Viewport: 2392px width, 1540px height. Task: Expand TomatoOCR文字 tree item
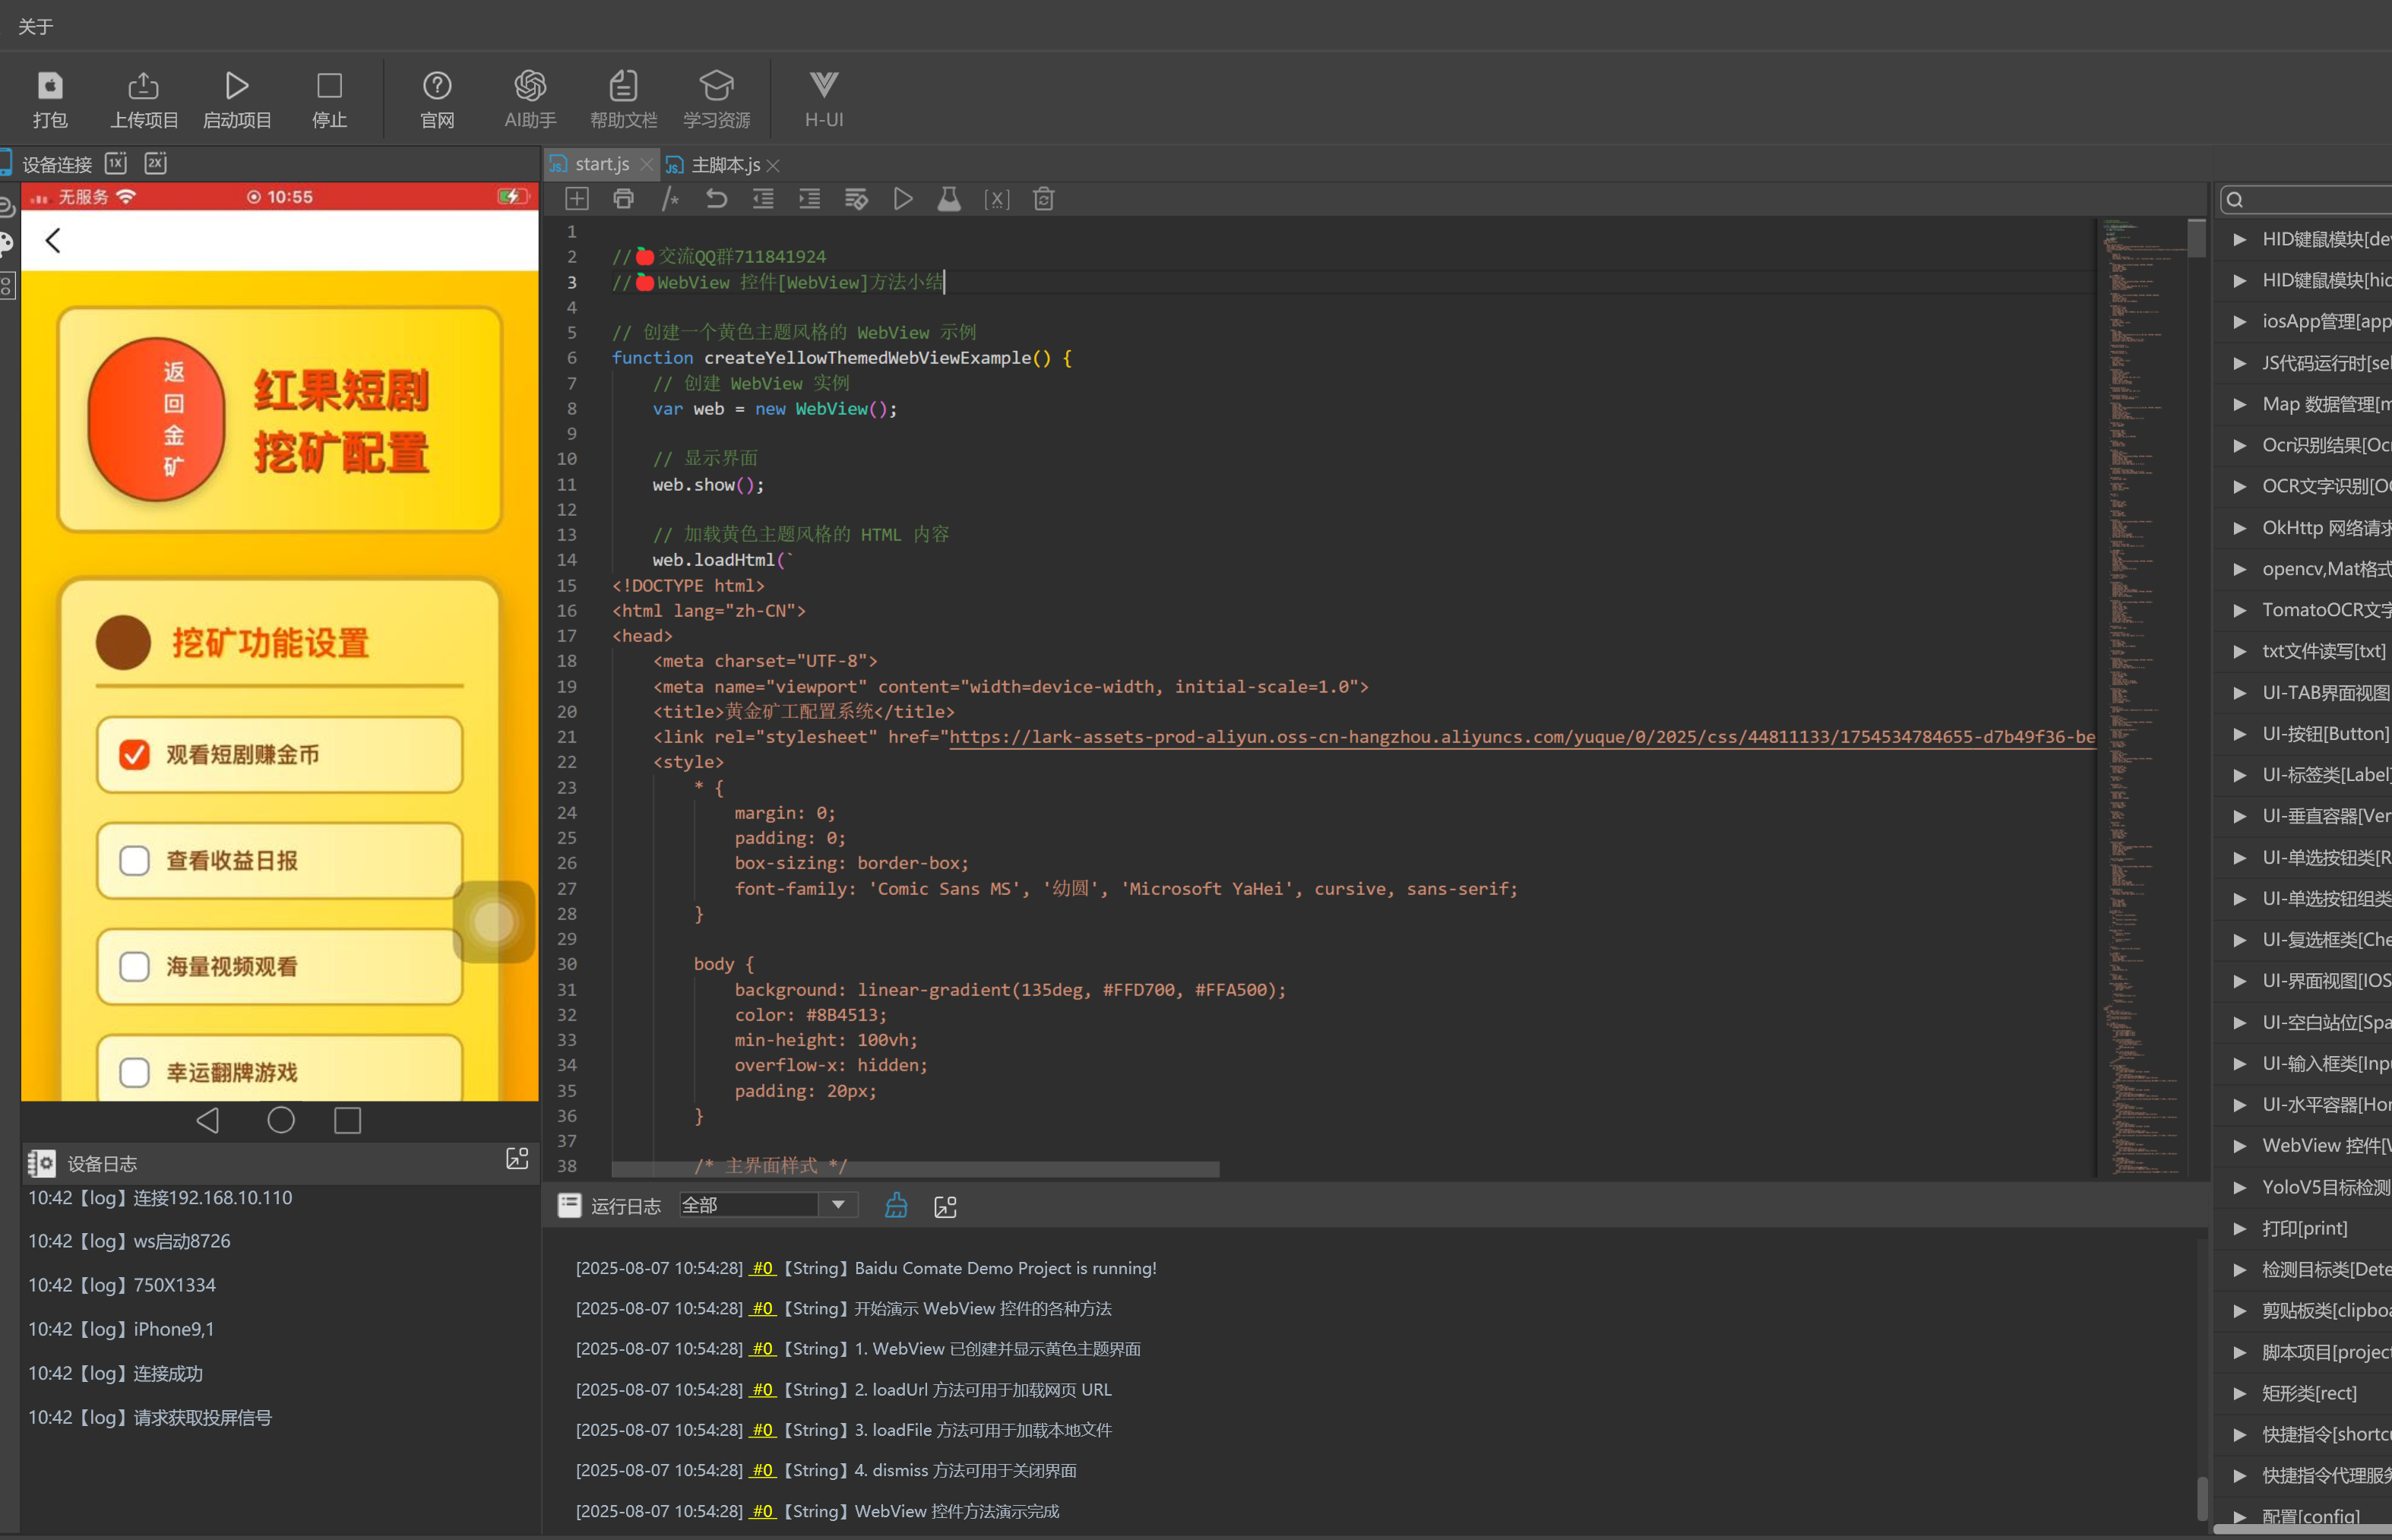[x=2240, y=610]
